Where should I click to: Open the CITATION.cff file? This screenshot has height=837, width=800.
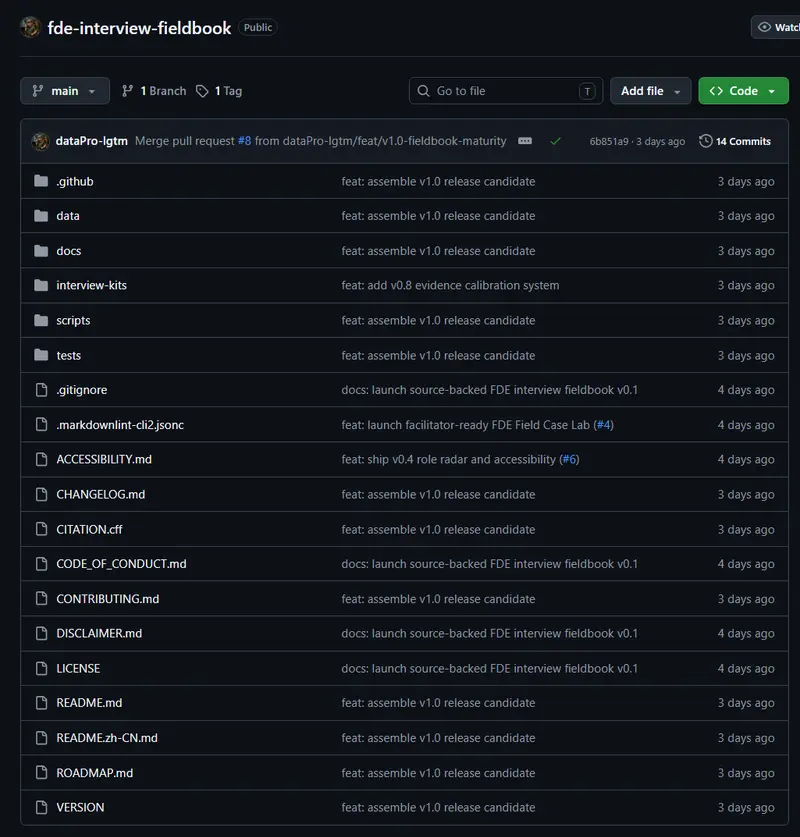point(89,530)
